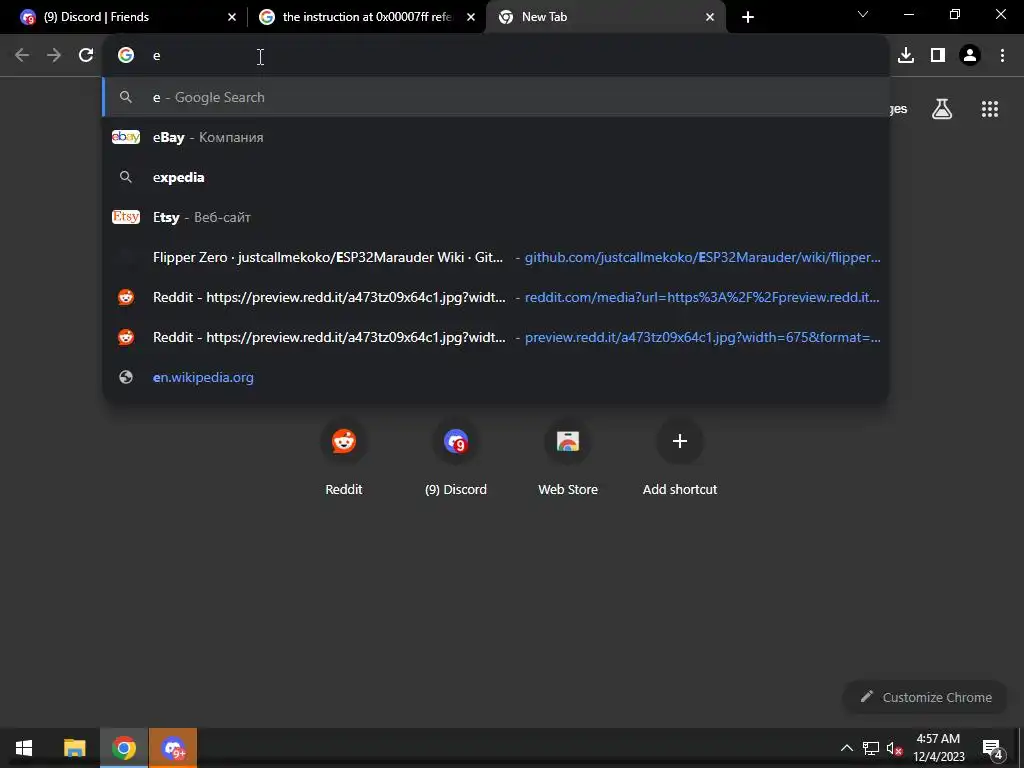Open the (9) Discord shortcut tile
Viewport: 1024px width, 768px height.
pyautogui.click(x=456, y=457)
